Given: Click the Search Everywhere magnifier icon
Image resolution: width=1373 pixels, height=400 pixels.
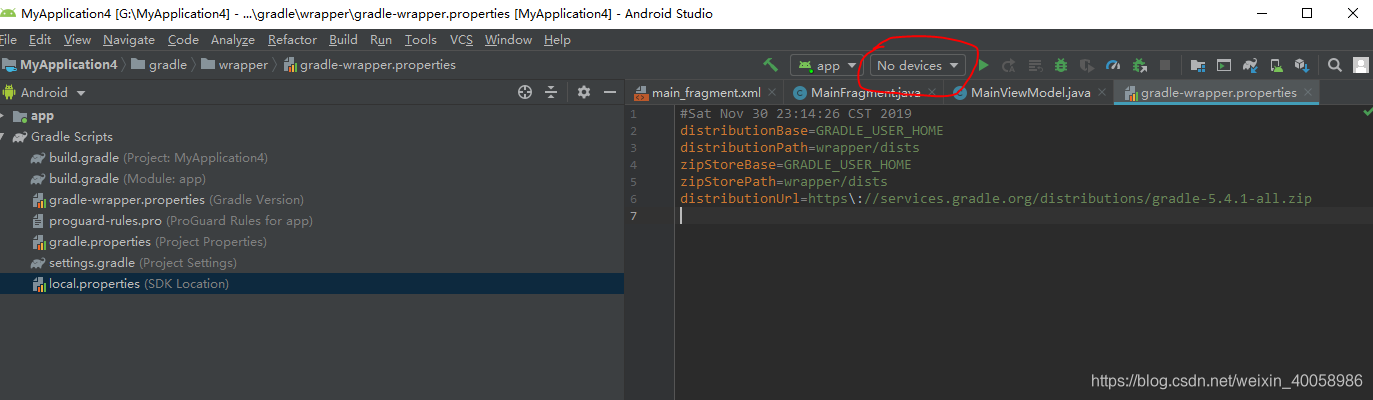Looking at the screenshot, I should click(1335, 65).
